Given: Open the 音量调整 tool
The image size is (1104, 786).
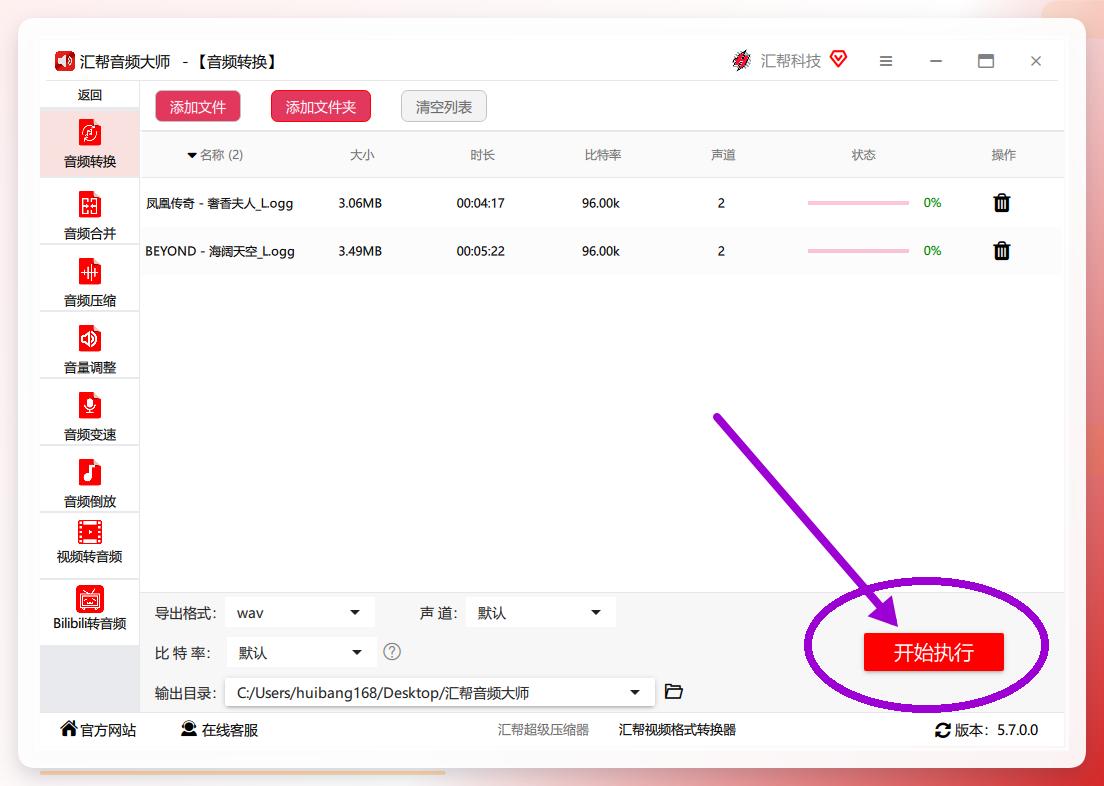Looking at the screenshot, I should click(90, 349).
